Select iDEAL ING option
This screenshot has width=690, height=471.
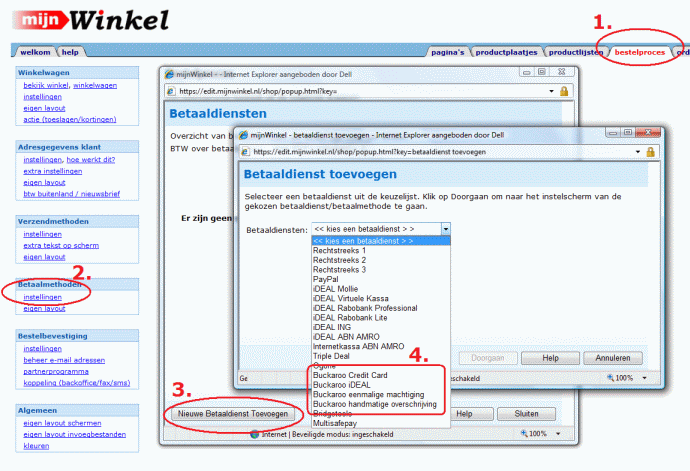click(x=381, y=327)
